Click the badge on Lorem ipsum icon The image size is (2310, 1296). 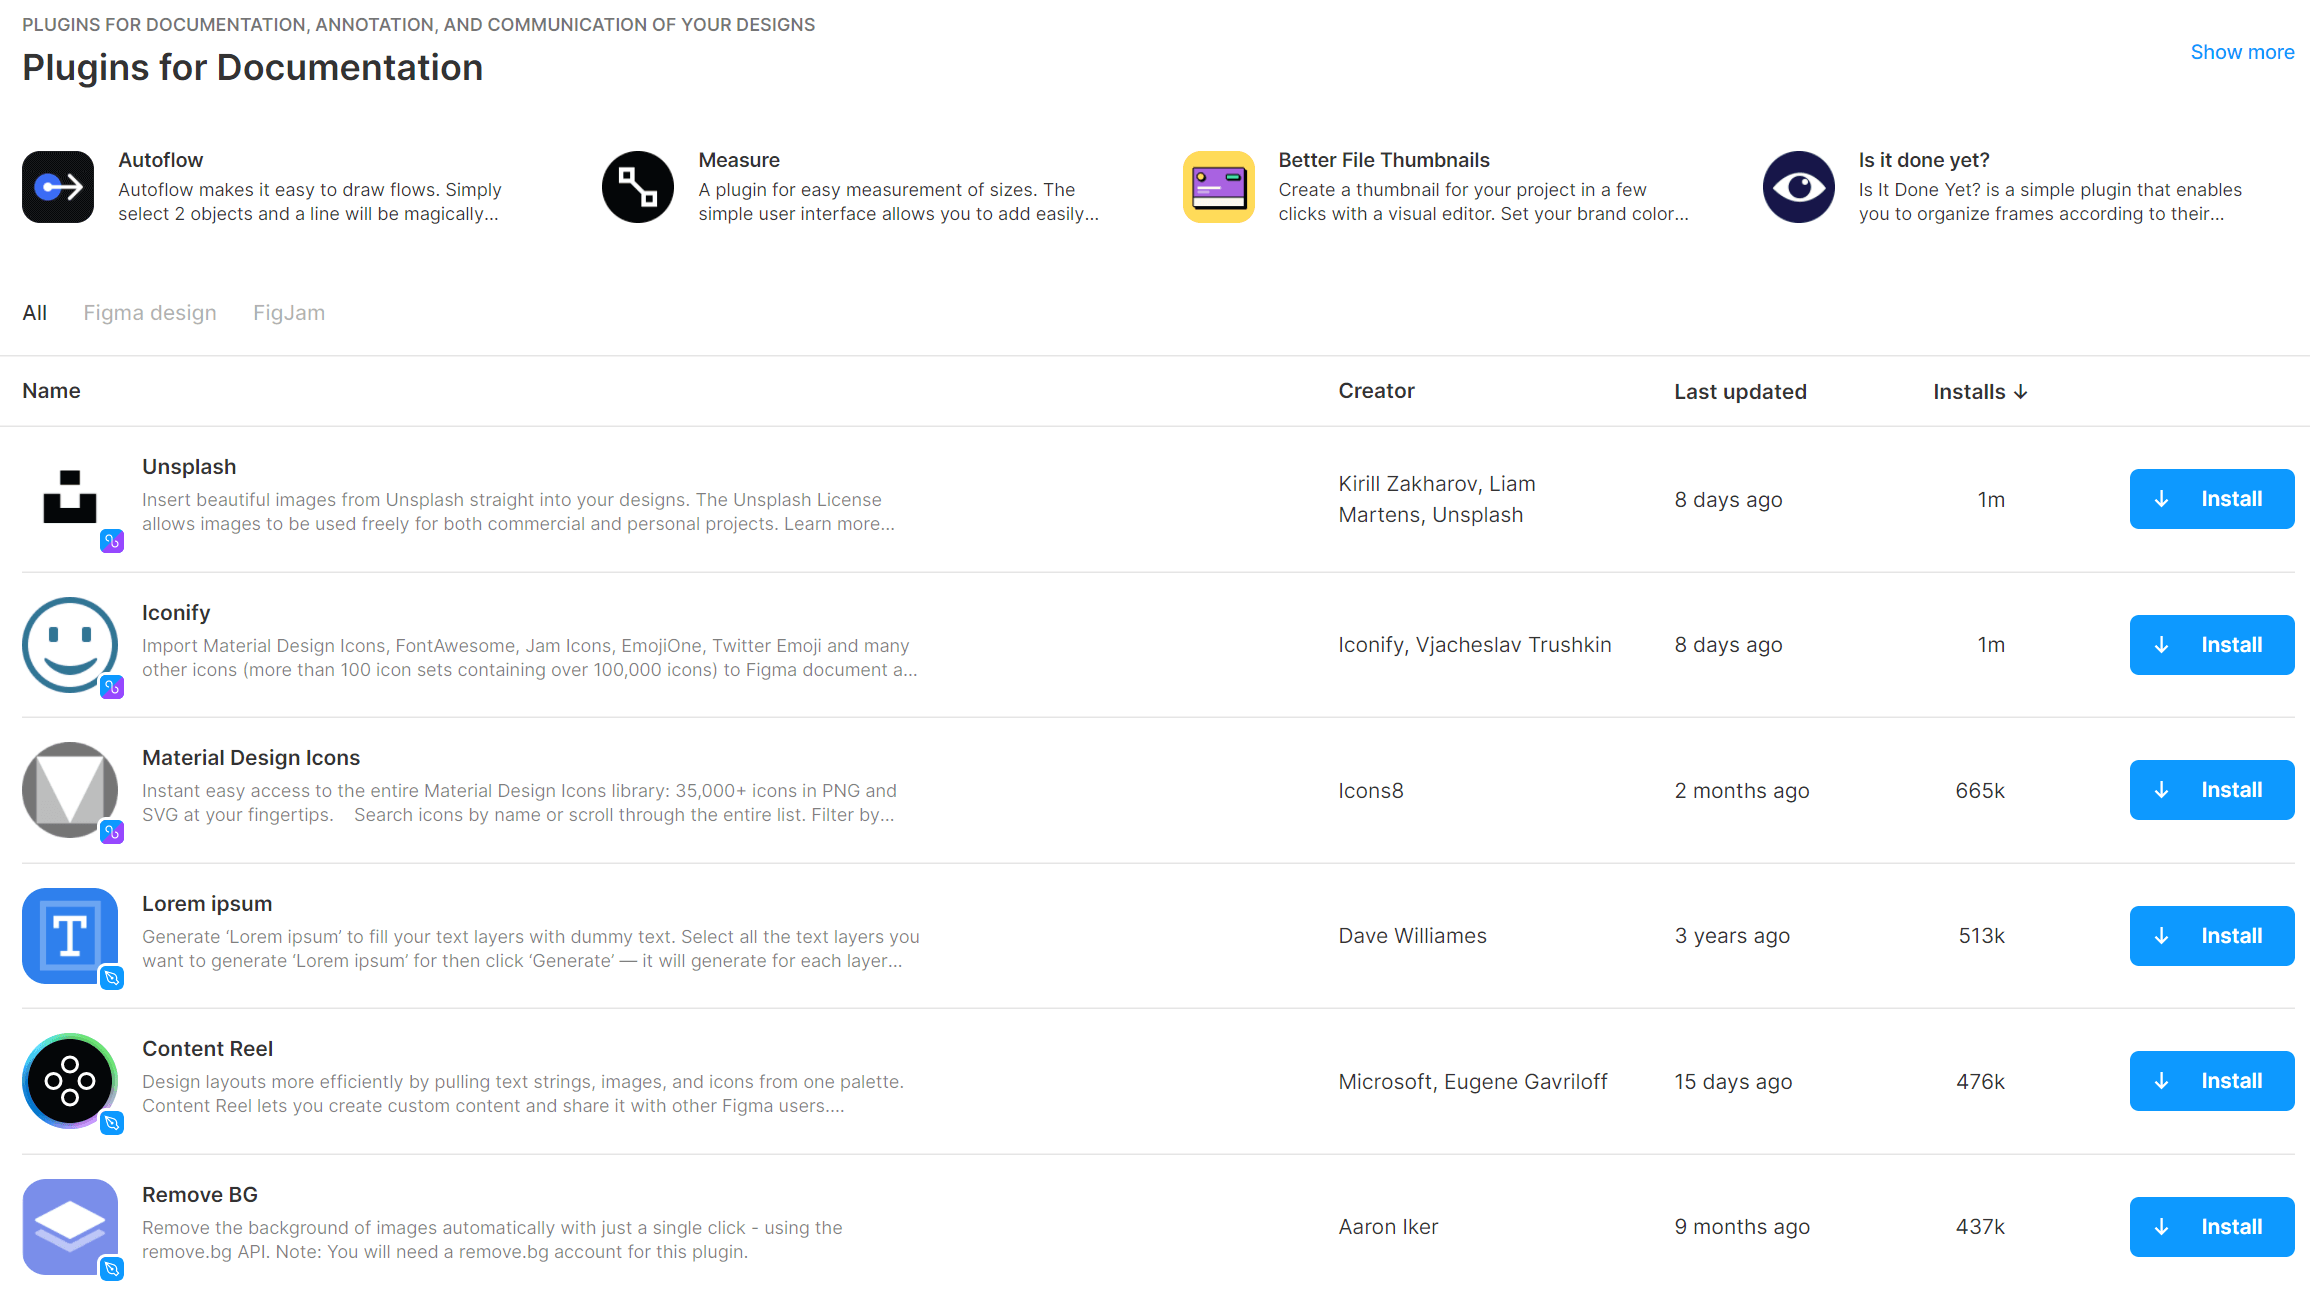(112, 978)
